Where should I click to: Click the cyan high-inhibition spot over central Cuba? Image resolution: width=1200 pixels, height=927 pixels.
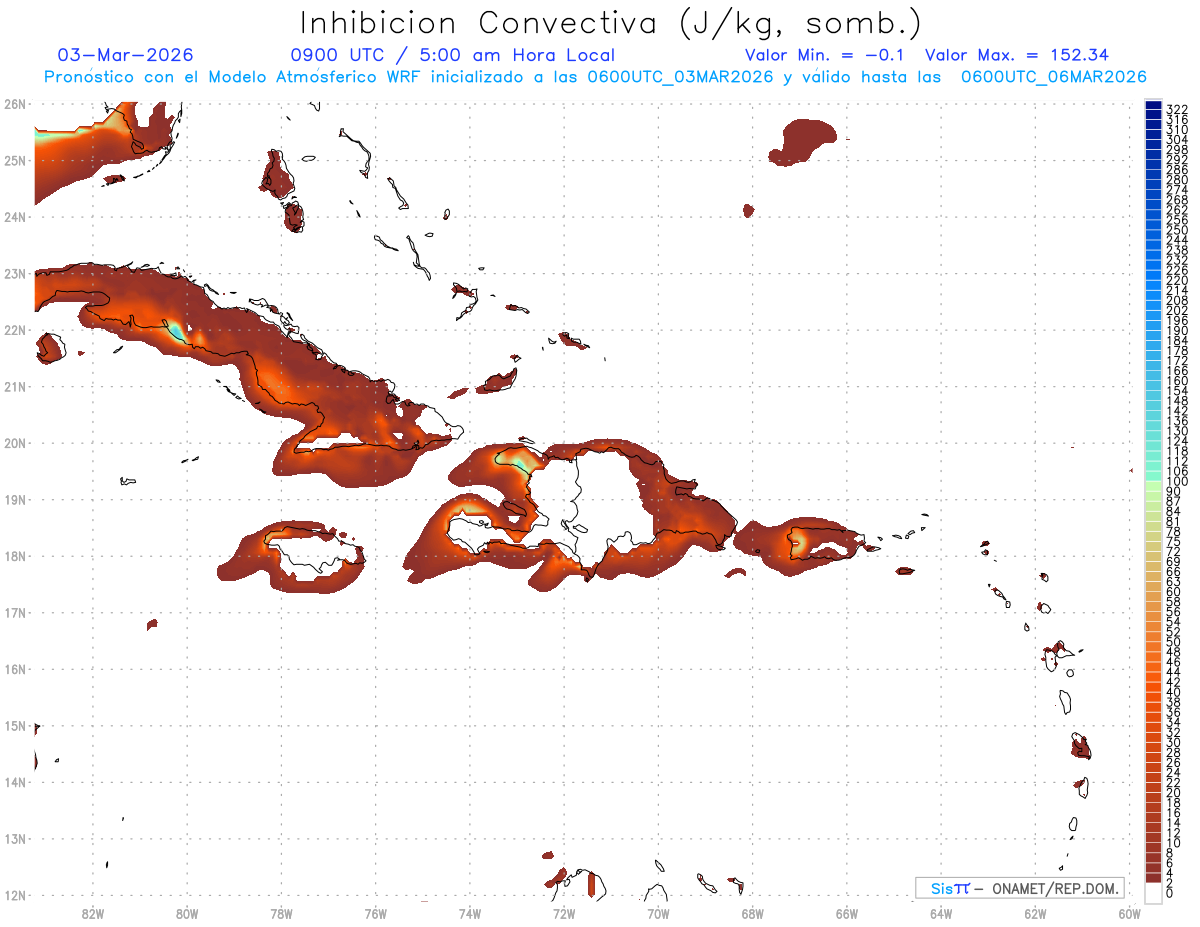pyautogui.click(x=176, y=330)
